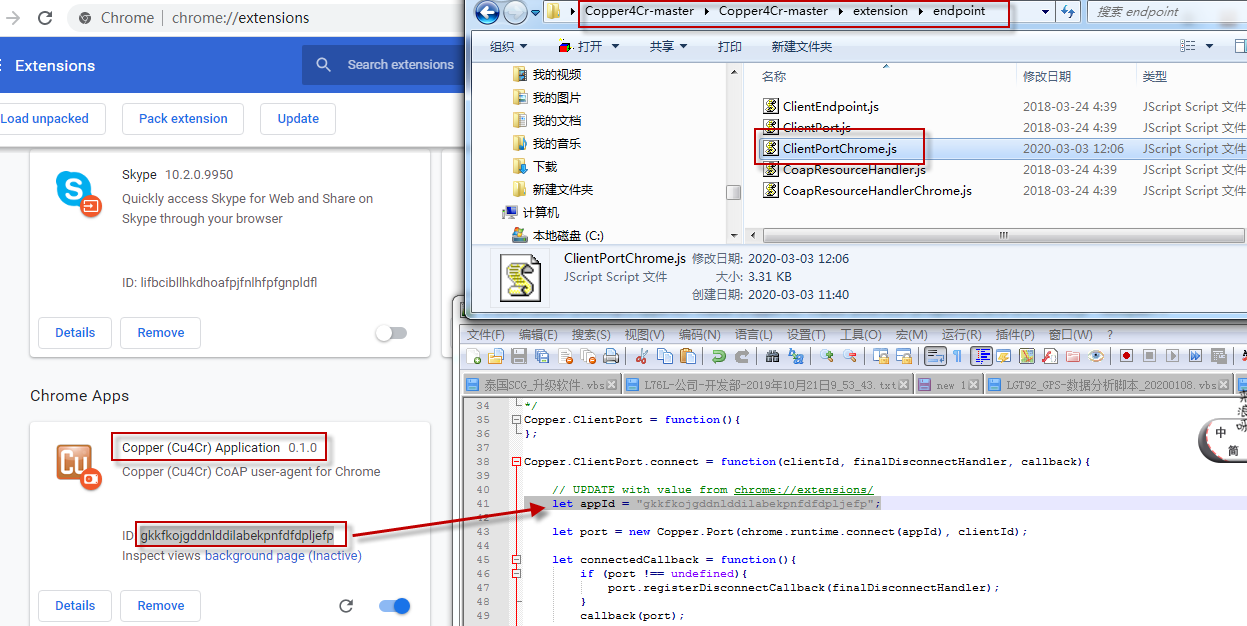
Task: Enable the Skype extension toggle
Action: tap(391, 333)
